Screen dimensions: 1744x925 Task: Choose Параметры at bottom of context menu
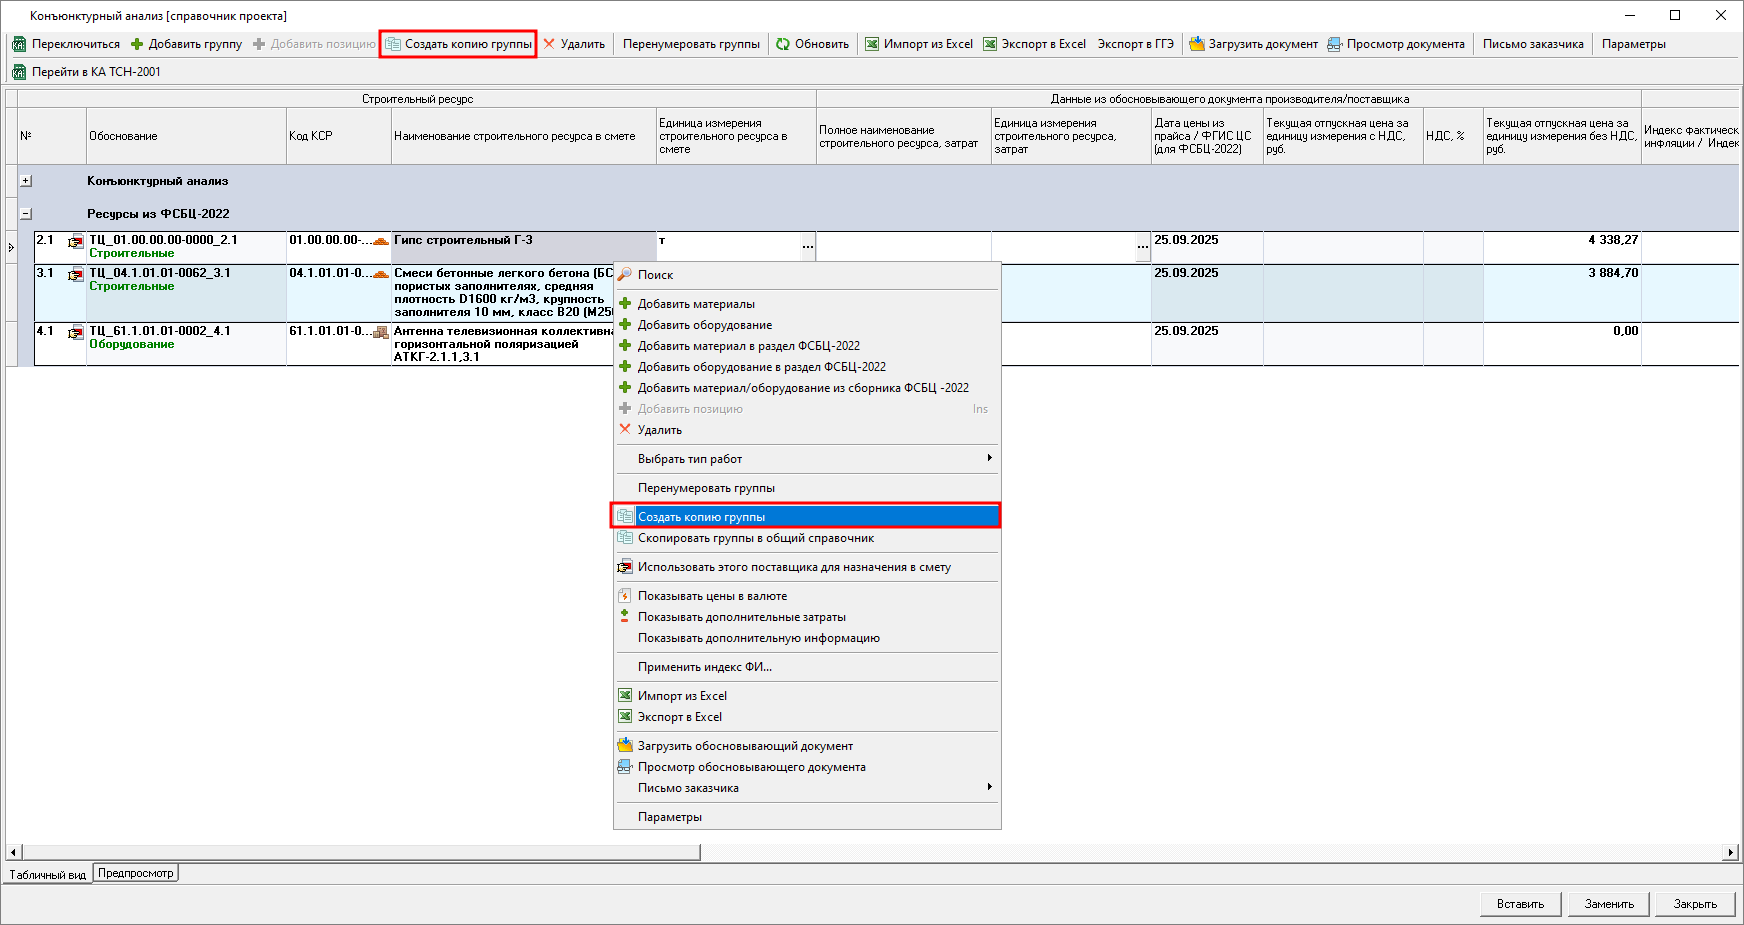(x=806, y=816)
